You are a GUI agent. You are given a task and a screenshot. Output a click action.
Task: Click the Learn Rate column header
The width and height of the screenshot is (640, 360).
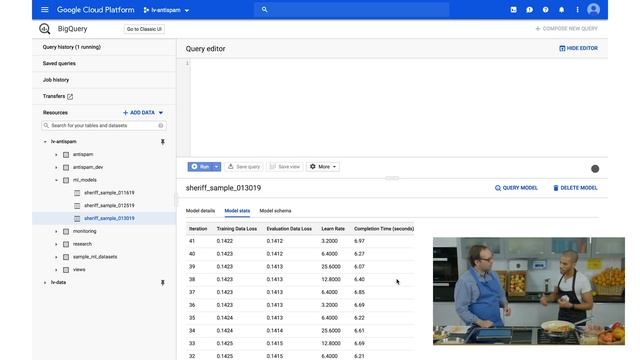pyautogui.click(x=333, y=229)
